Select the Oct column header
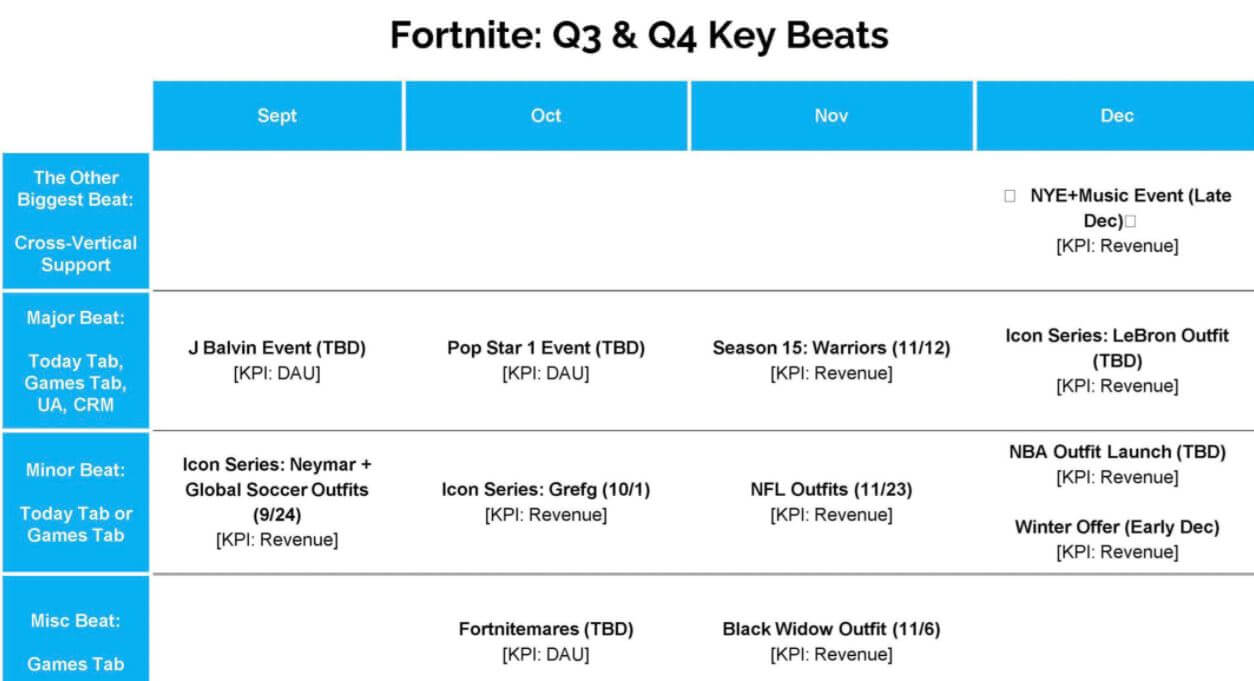This screenshot has height=681, width=1254. coord(546,116)
